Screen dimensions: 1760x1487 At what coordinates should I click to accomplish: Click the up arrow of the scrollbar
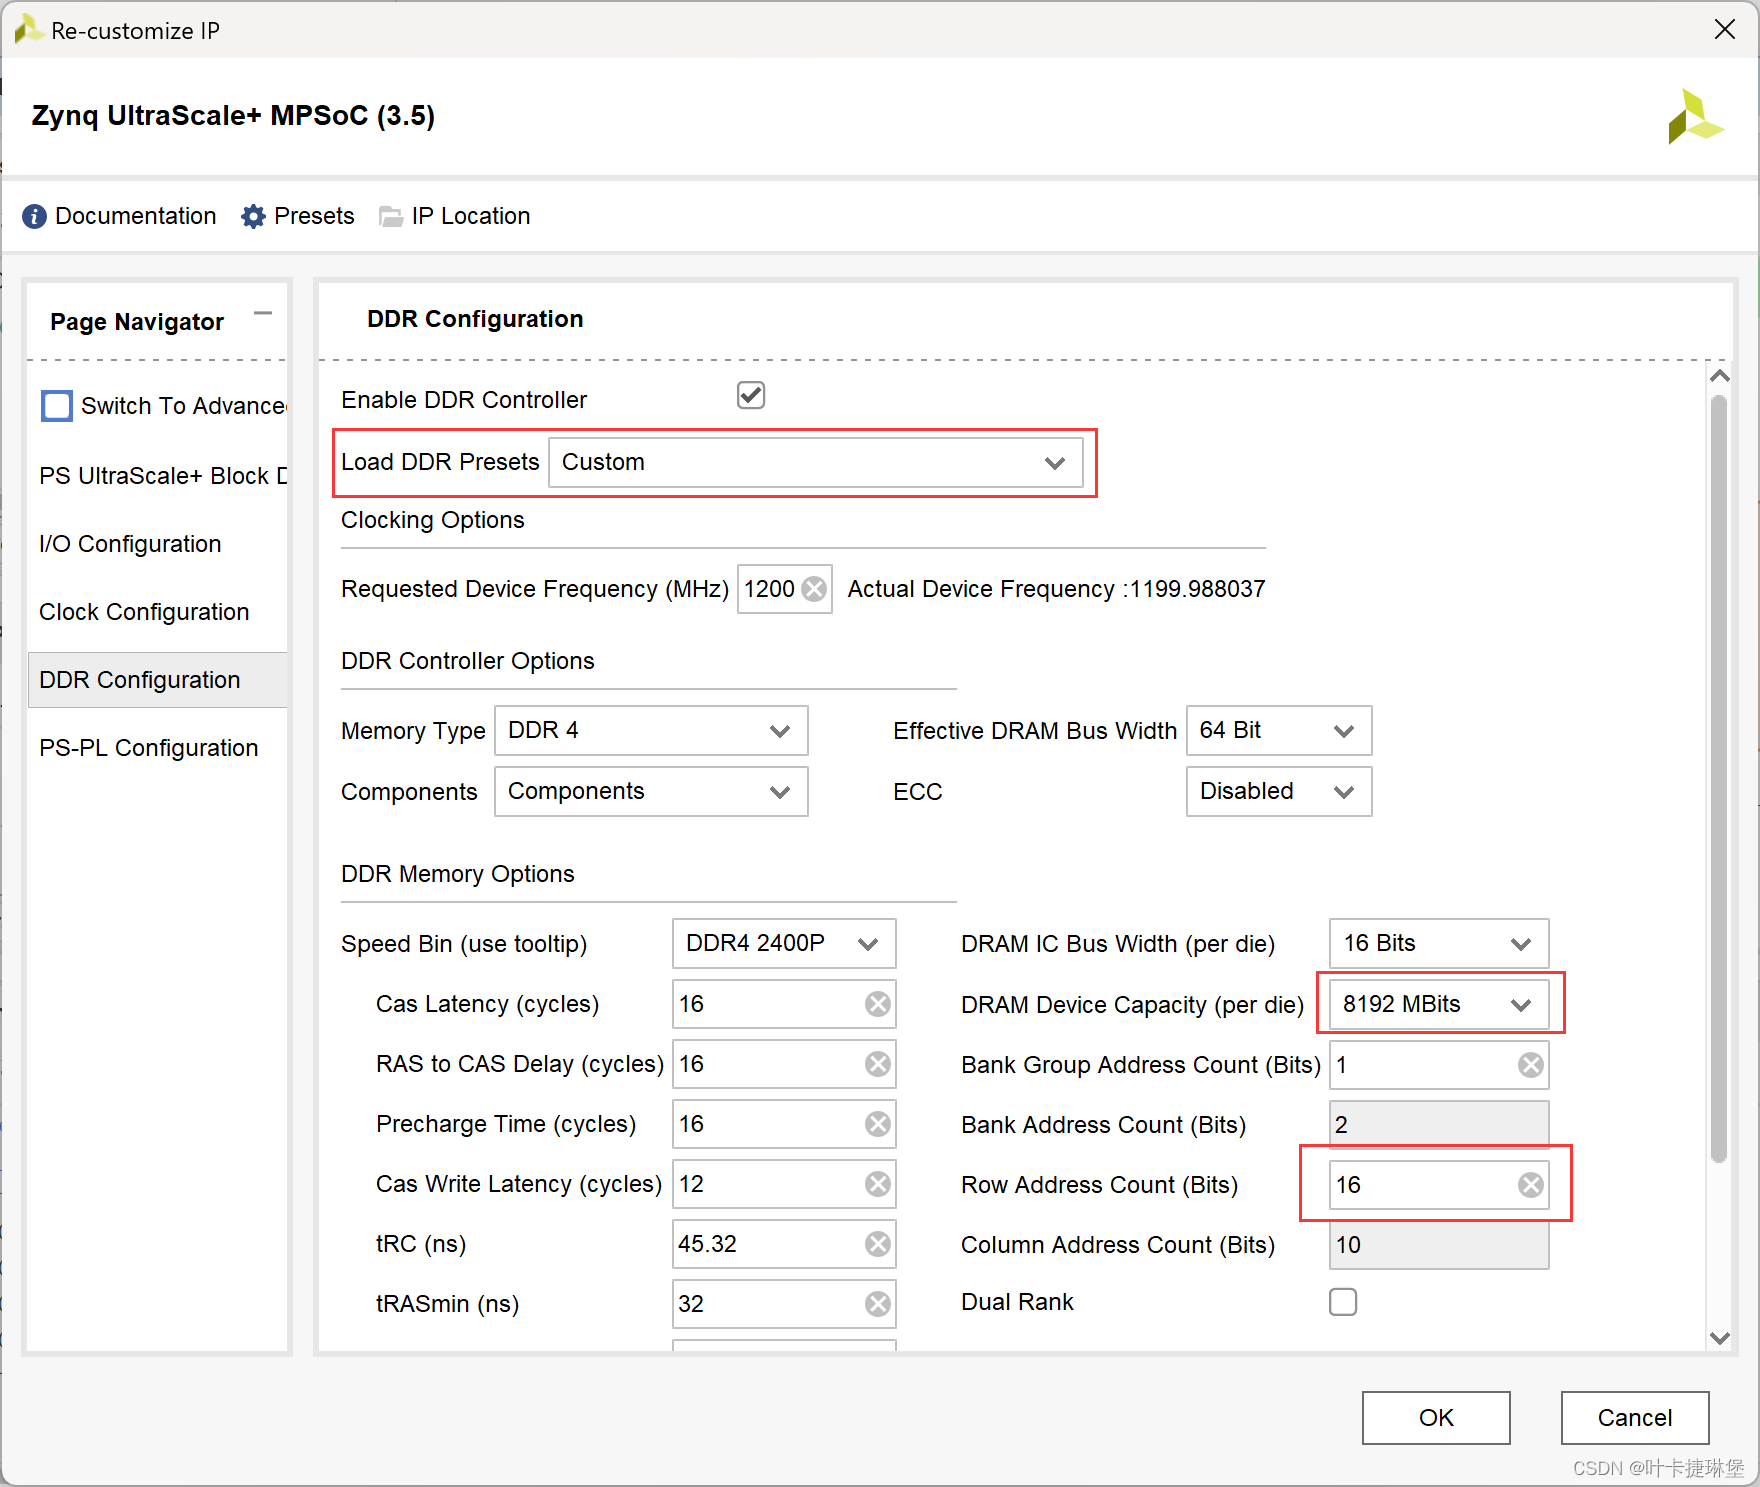1719,376
